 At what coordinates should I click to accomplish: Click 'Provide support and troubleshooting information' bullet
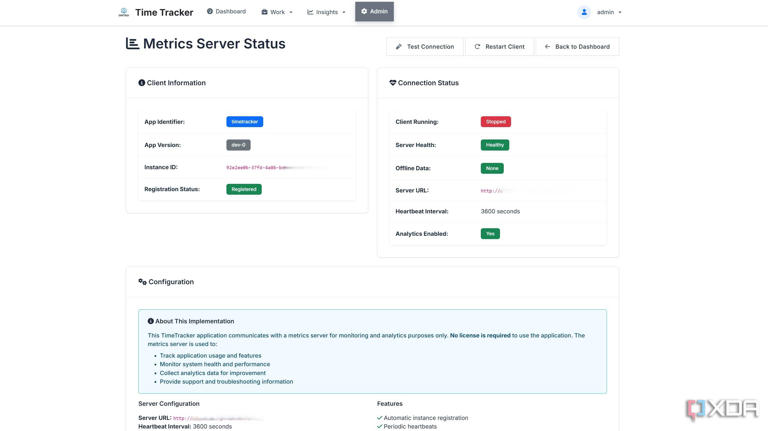(226, 382)
